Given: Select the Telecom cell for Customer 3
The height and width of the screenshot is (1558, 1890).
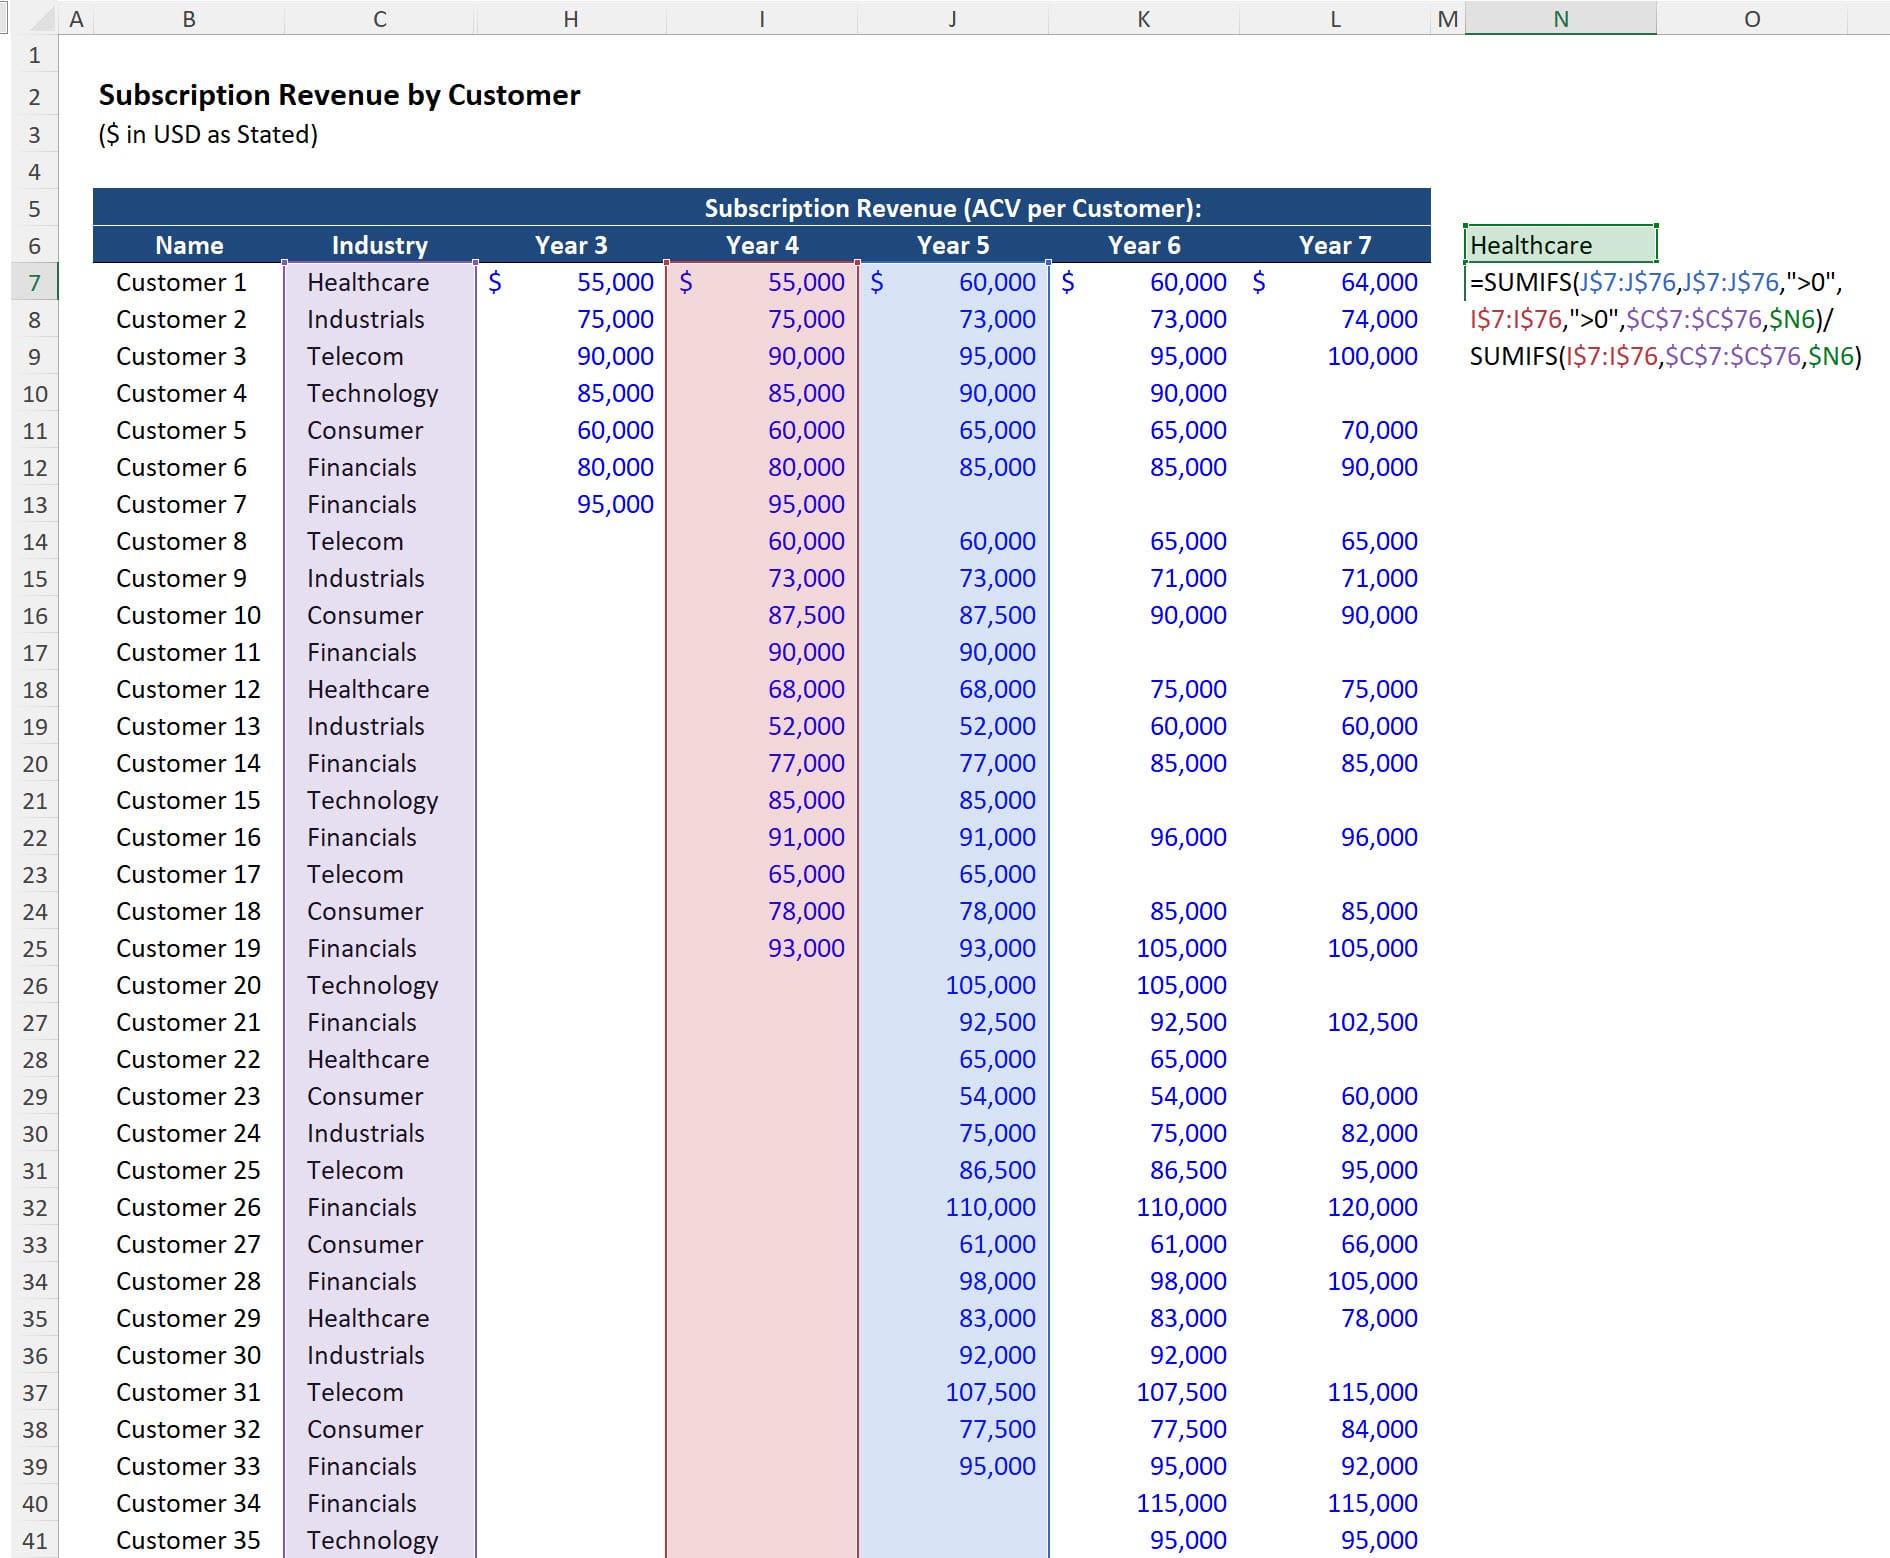Looking at the screenshot, I should tap(355, 356).
